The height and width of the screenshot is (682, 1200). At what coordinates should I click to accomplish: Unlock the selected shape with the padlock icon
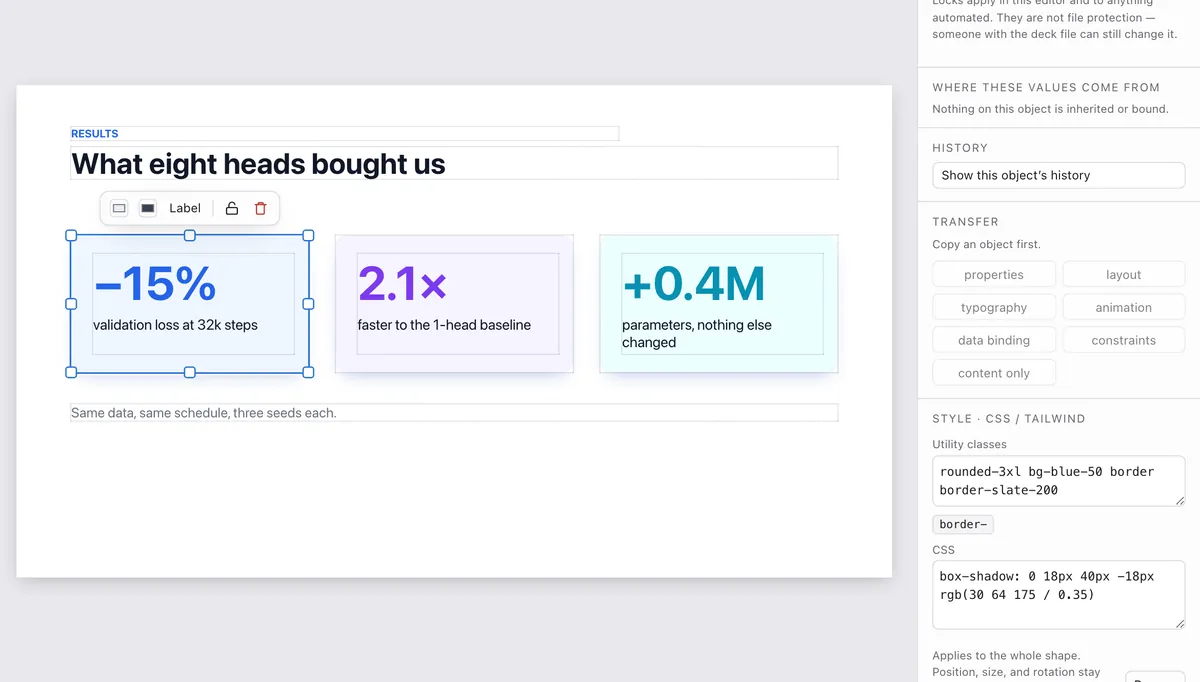[x=232, y=208]
